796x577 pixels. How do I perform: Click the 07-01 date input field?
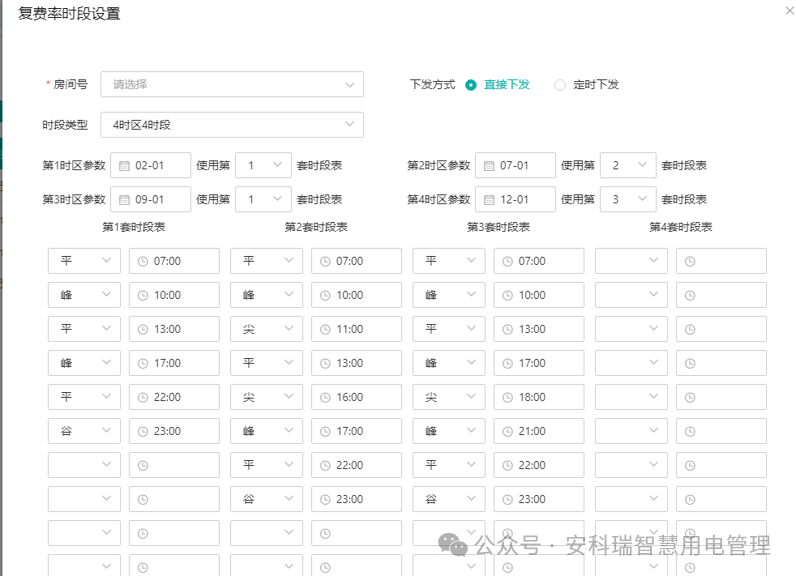point(515,165)
